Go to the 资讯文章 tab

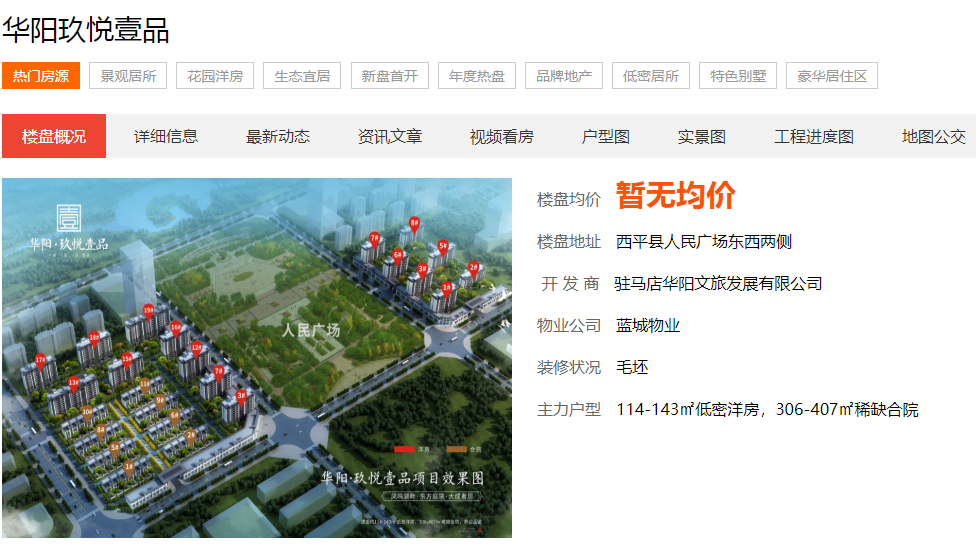point(390,136)
